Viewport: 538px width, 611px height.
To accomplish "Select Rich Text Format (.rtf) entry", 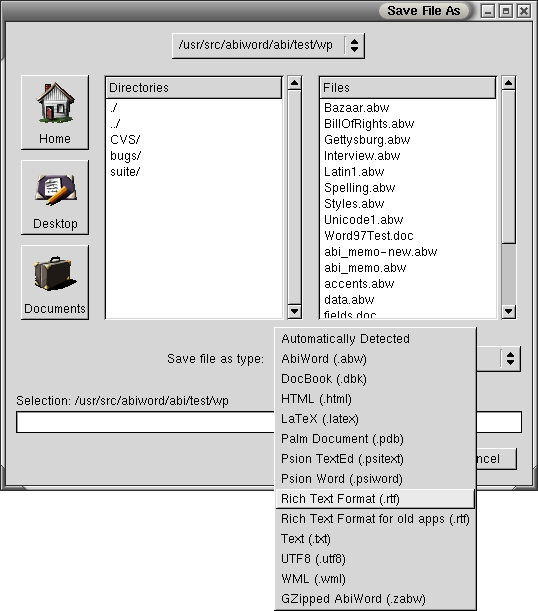I will click(375, 499).
